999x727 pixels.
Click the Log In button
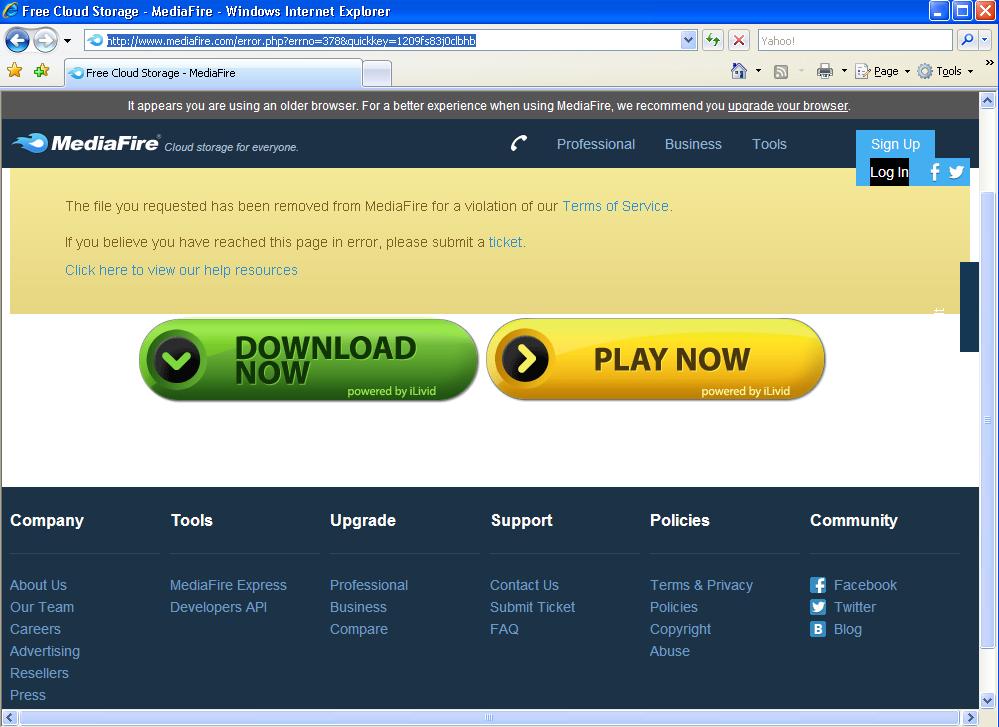coord(889,172)
